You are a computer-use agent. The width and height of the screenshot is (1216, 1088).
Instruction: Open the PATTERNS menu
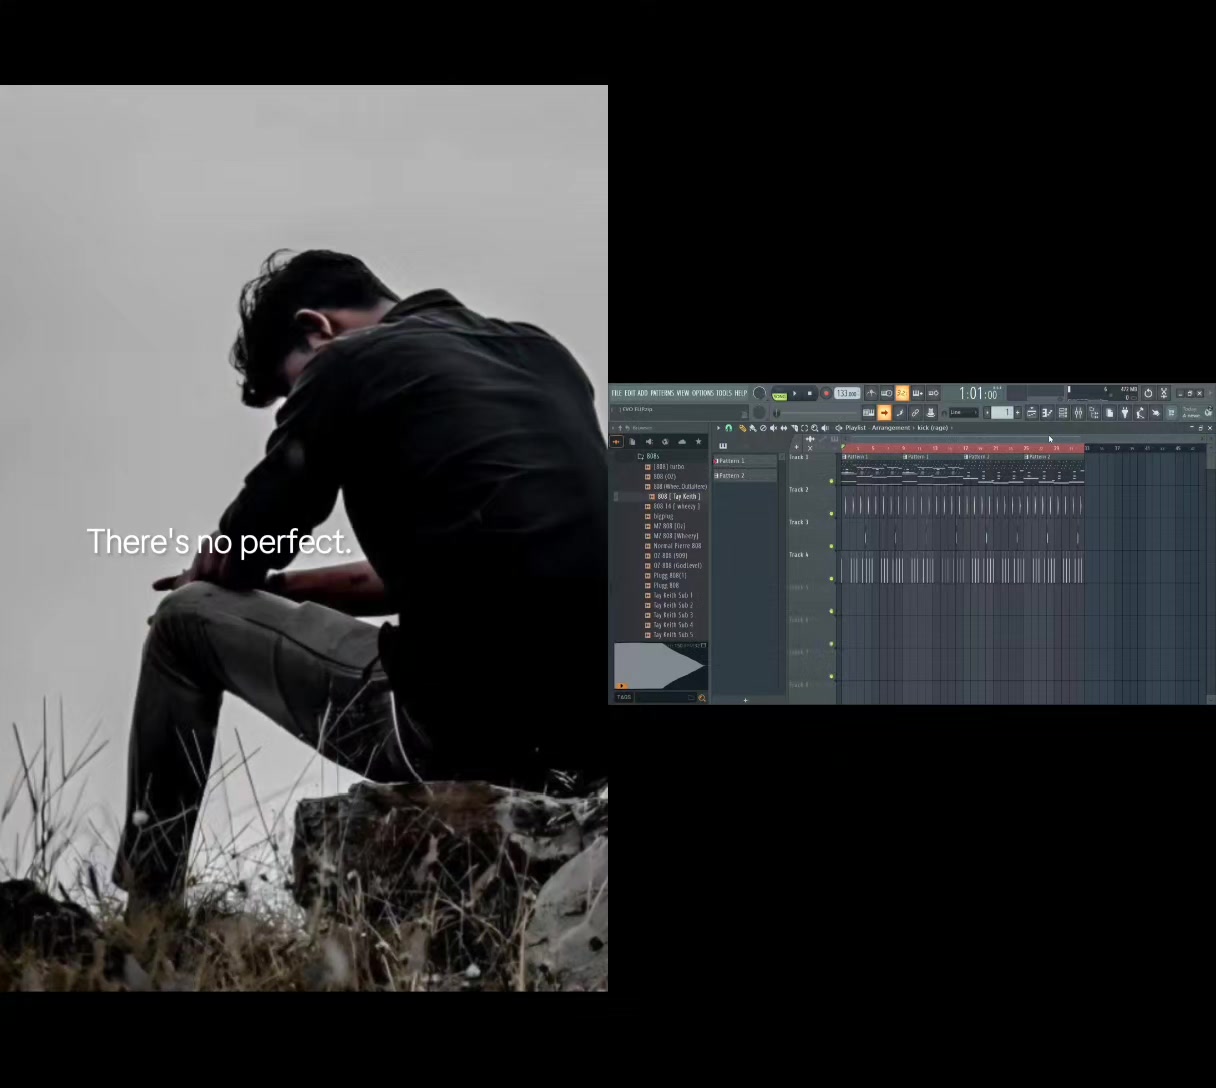[x=662, y=393]
